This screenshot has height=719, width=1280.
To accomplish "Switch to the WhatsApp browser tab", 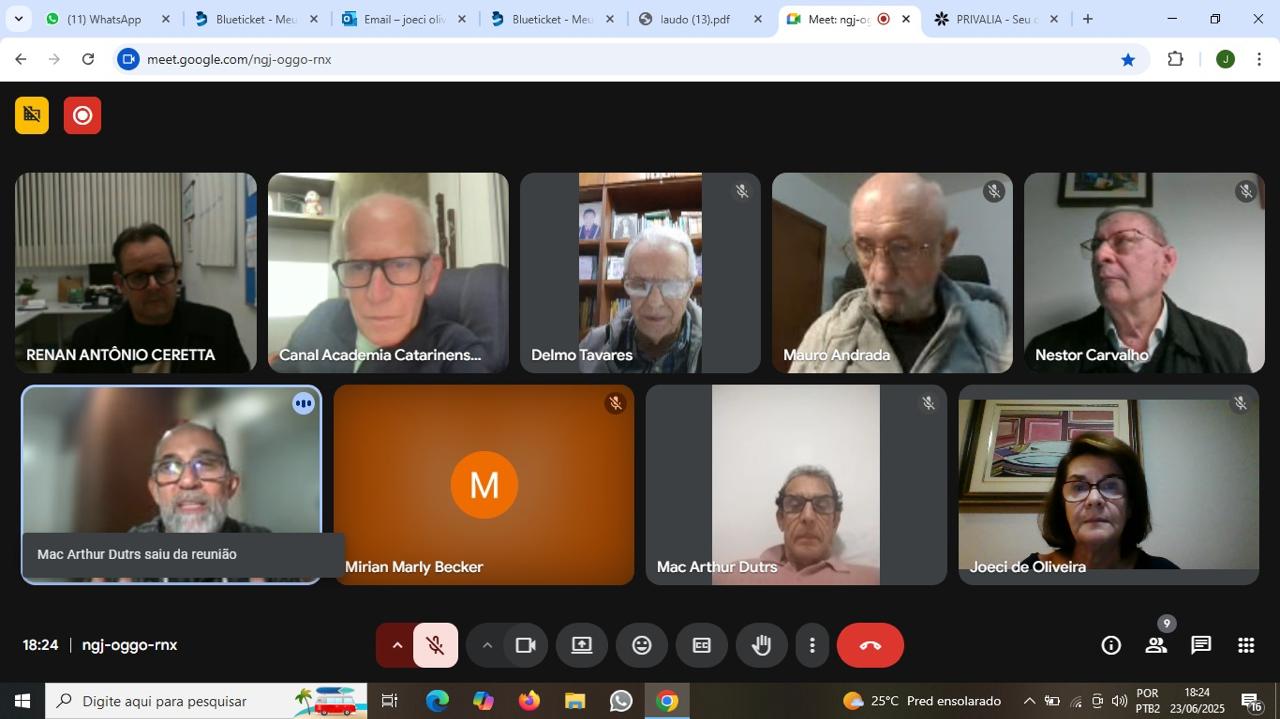I will coord(104,19).
